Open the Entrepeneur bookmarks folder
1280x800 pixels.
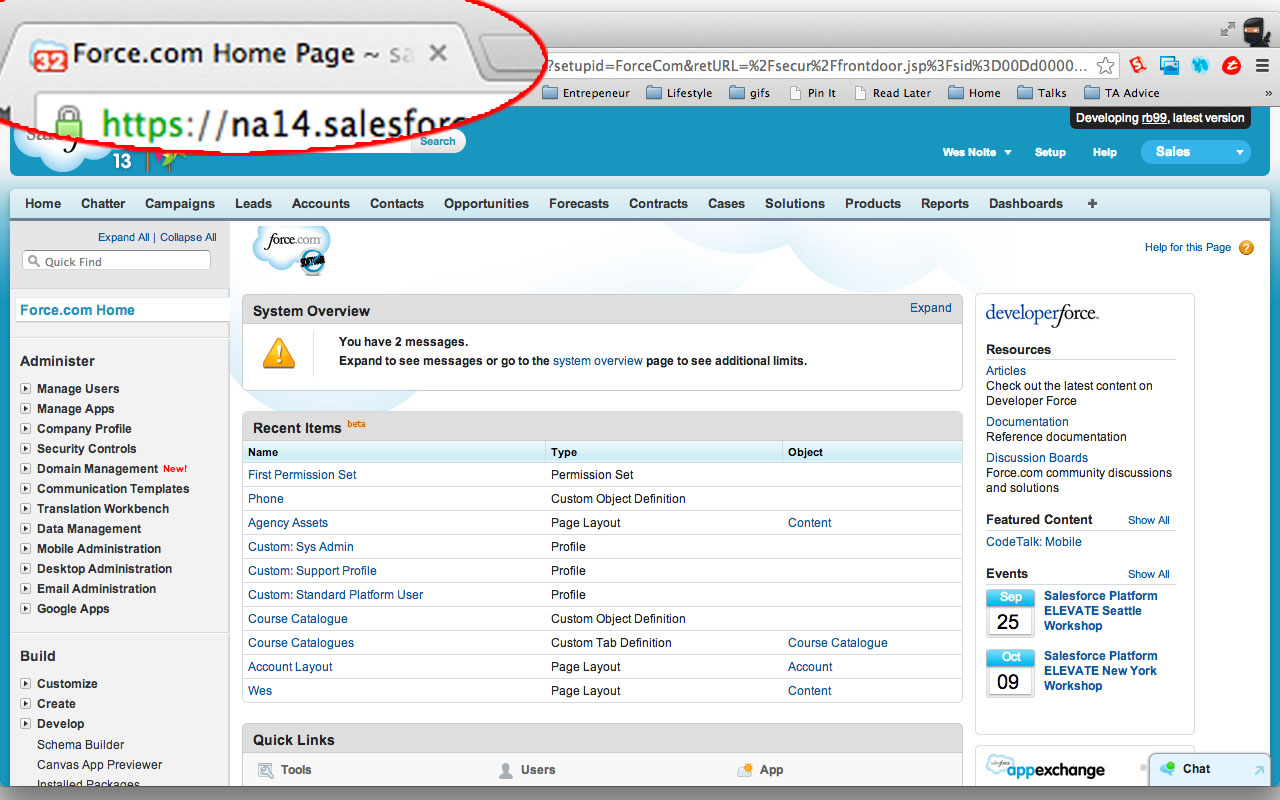point(586,93)
